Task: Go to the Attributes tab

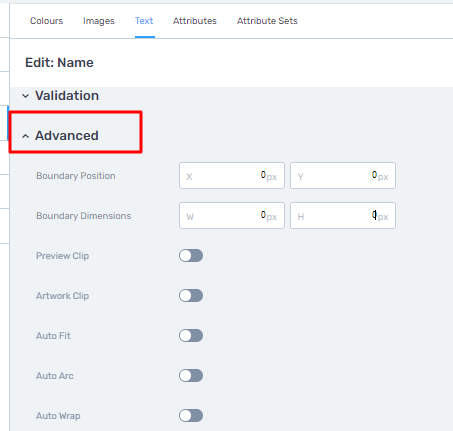Action: pyautogui.click(x=195, y=21)
